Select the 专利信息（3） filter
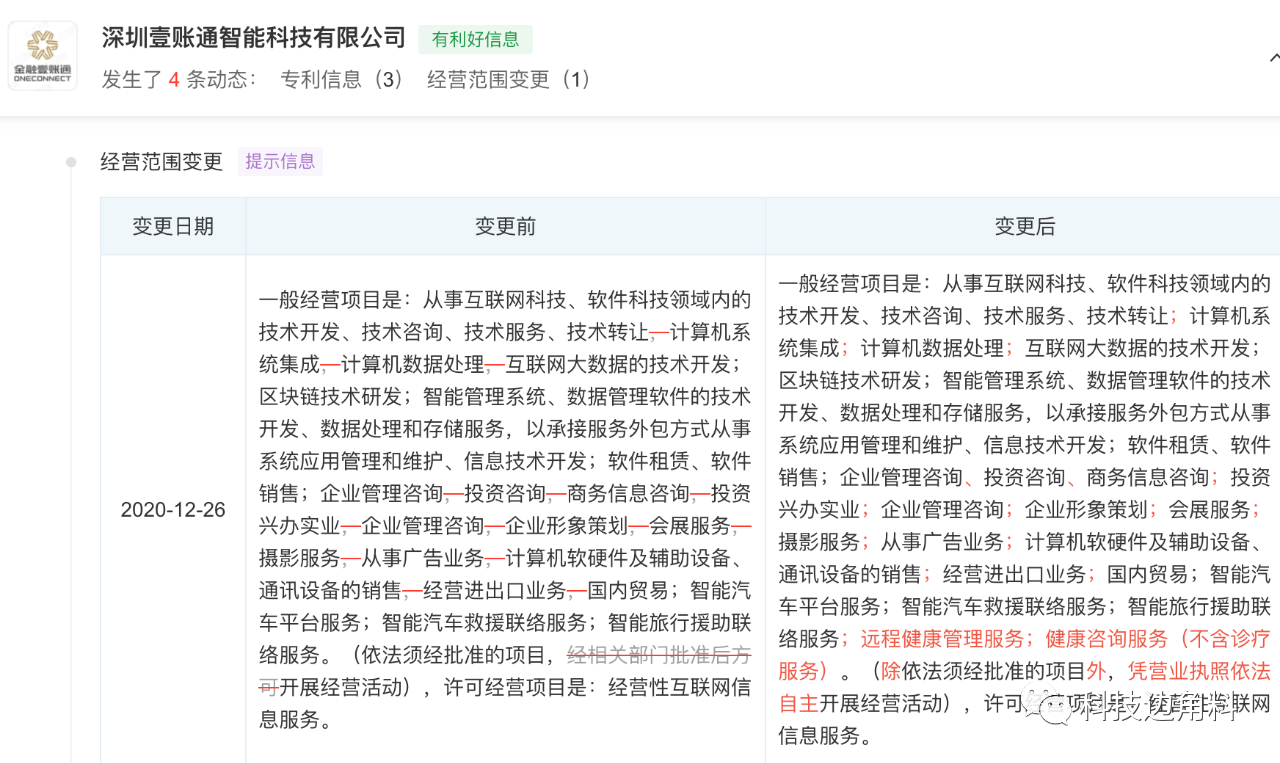 click(343, 79)
